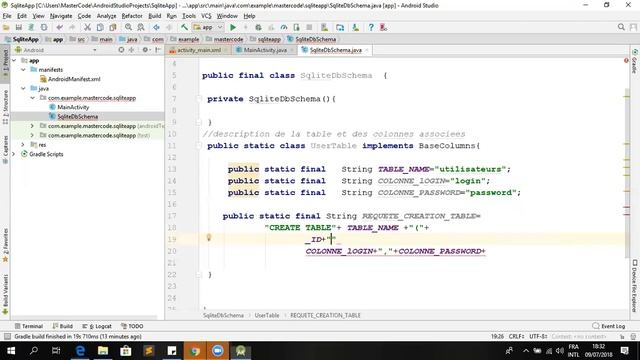Open the File menu
Viewport: 640px width, 360px height.
(7, 16)
